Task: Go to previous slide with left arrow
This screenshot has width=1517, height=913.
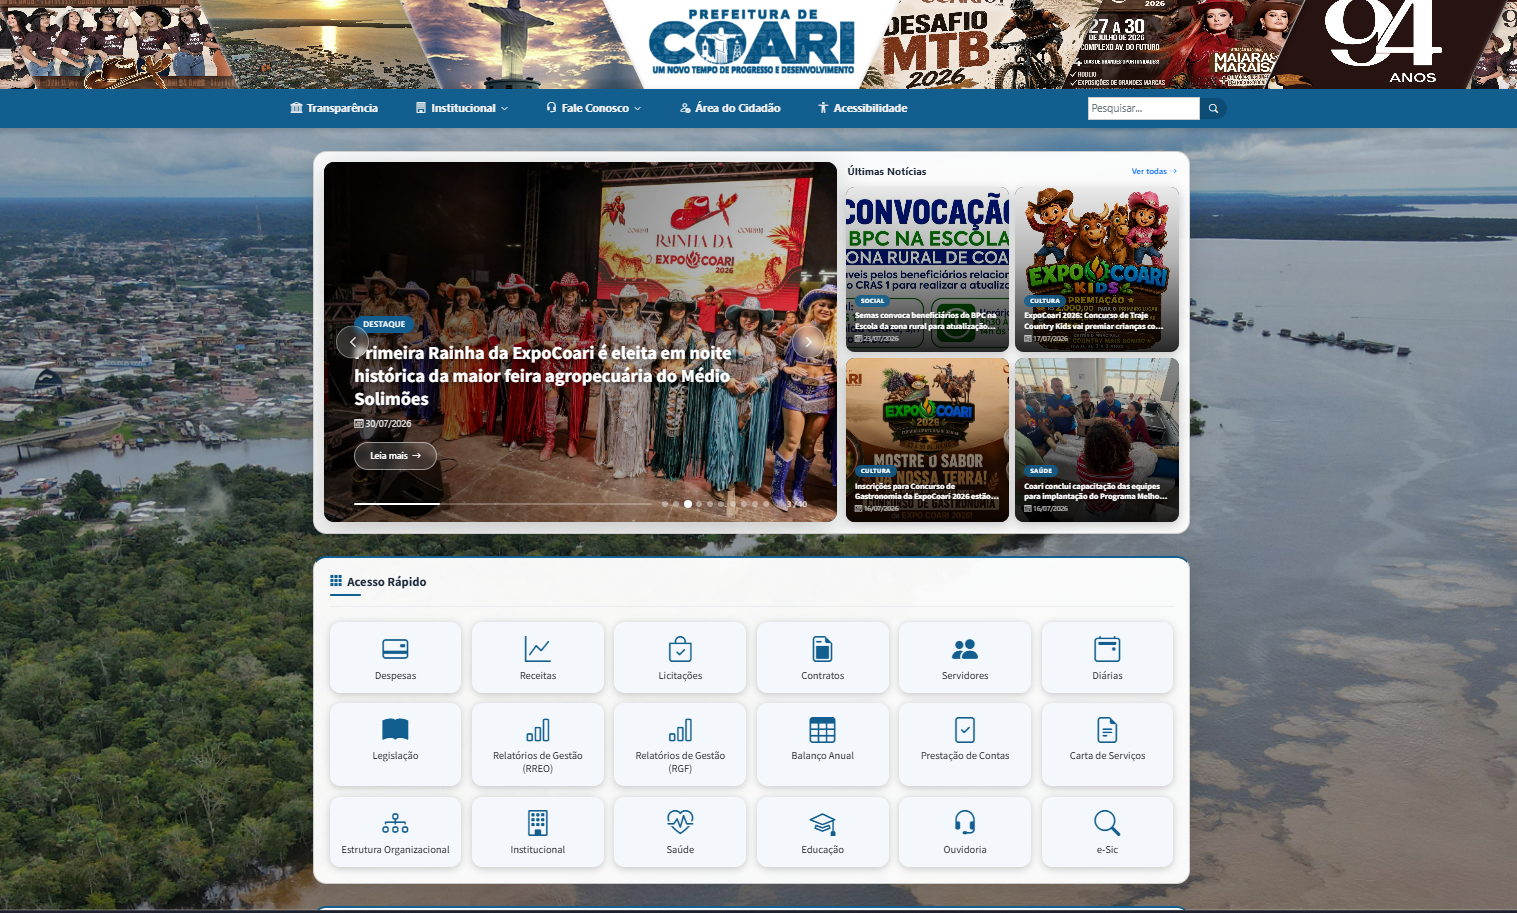Action: tap(352, 342)
